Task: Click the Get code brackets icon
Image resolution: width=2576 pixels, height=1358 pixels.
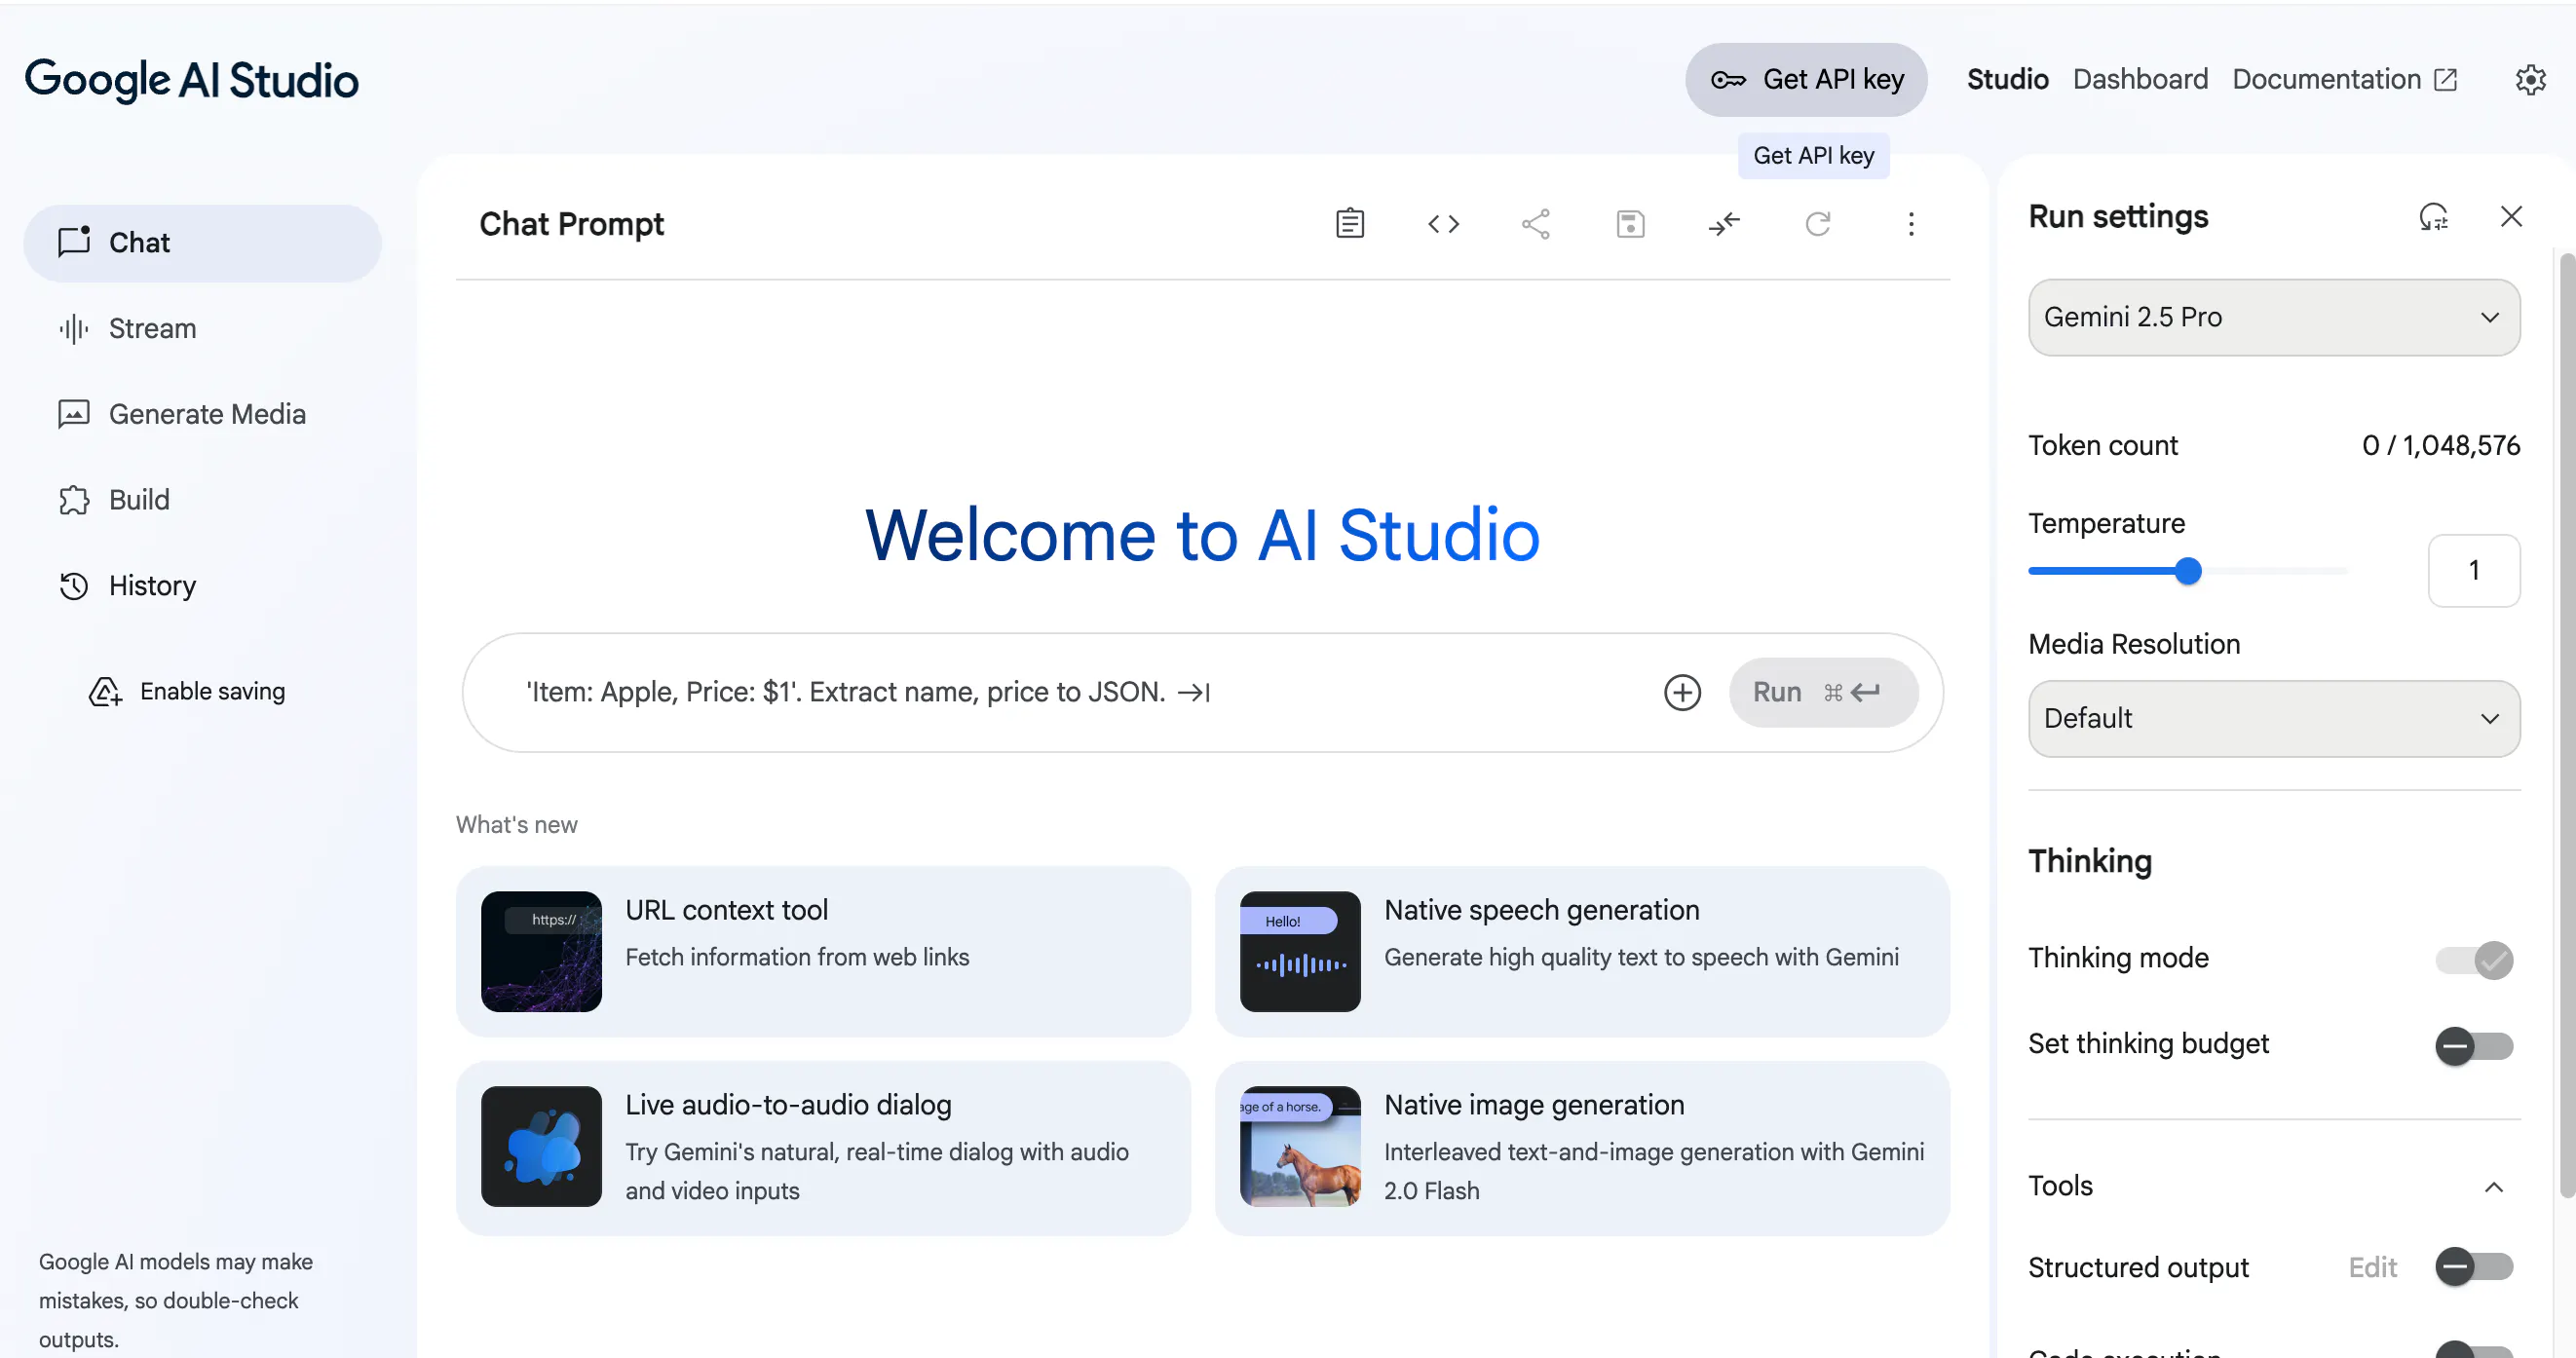Action: (1443, 223)
